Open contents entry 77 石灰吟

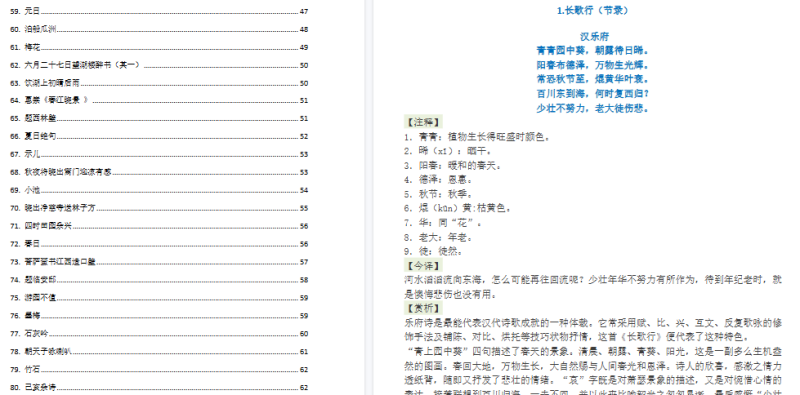tap(159, 334)
